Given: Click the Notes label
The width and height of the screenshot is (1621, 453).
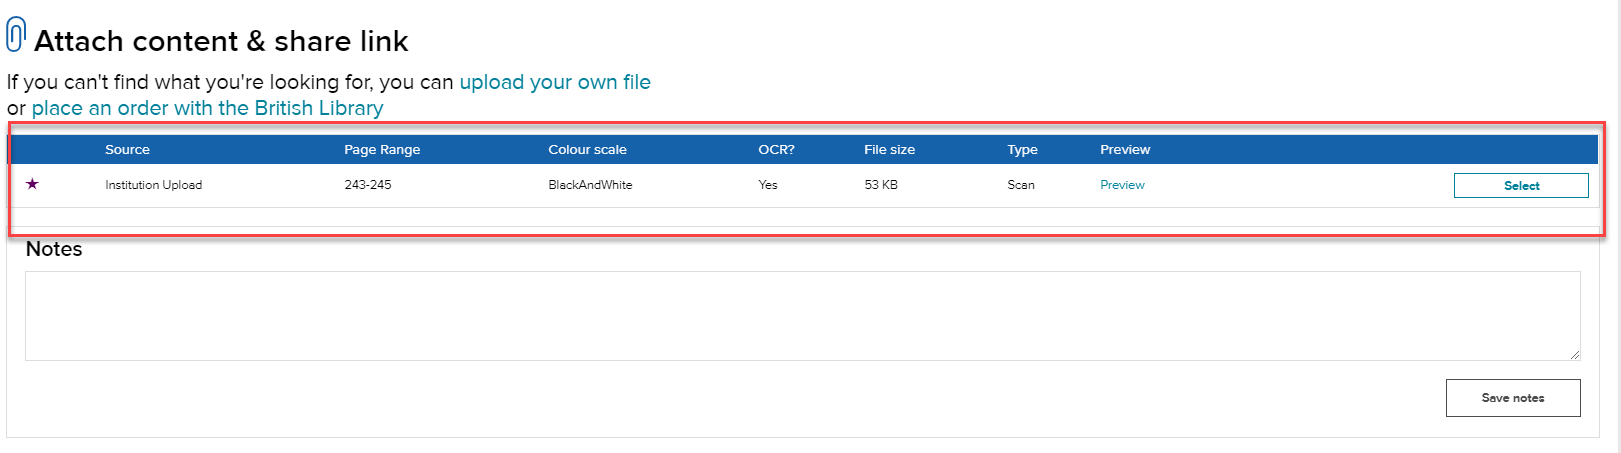Looking at the screenshot, I should (54, 249).
